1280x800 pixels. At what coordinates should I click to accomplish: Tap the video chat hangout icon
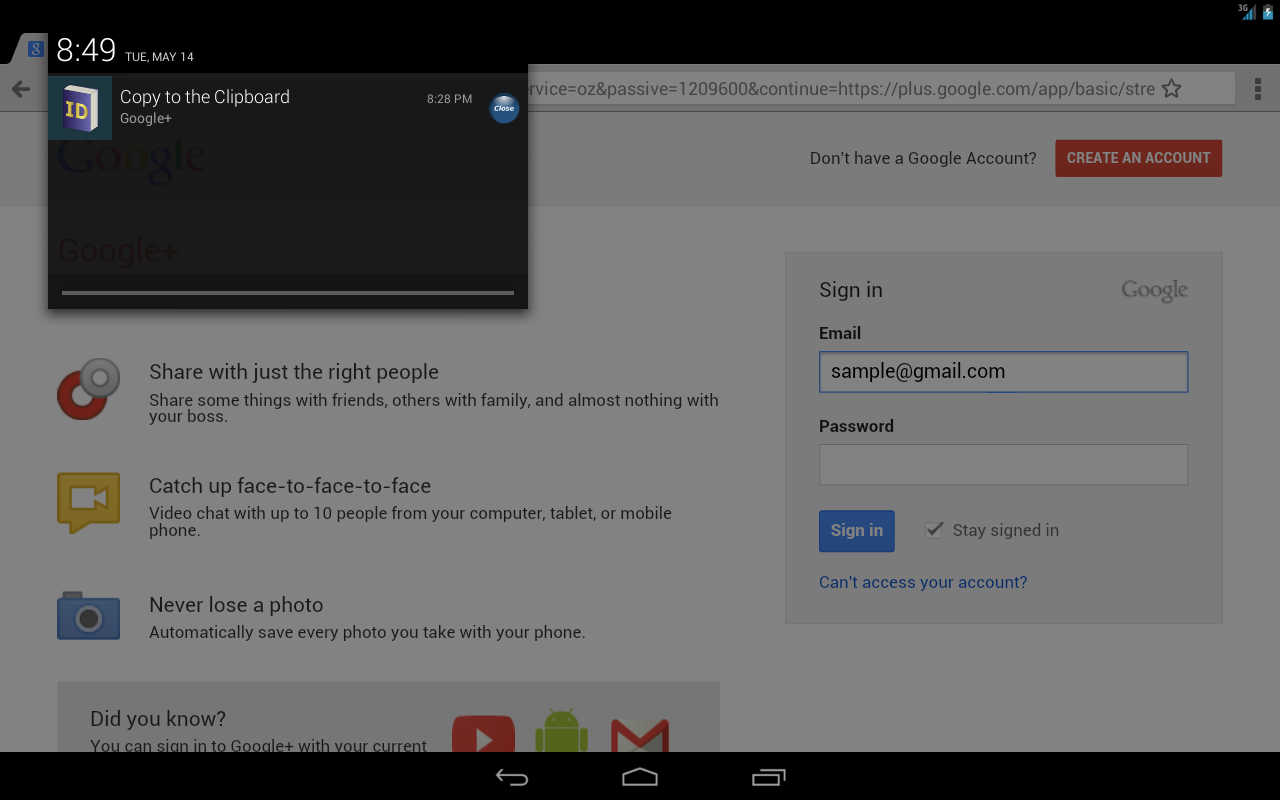tap(89, 503)
